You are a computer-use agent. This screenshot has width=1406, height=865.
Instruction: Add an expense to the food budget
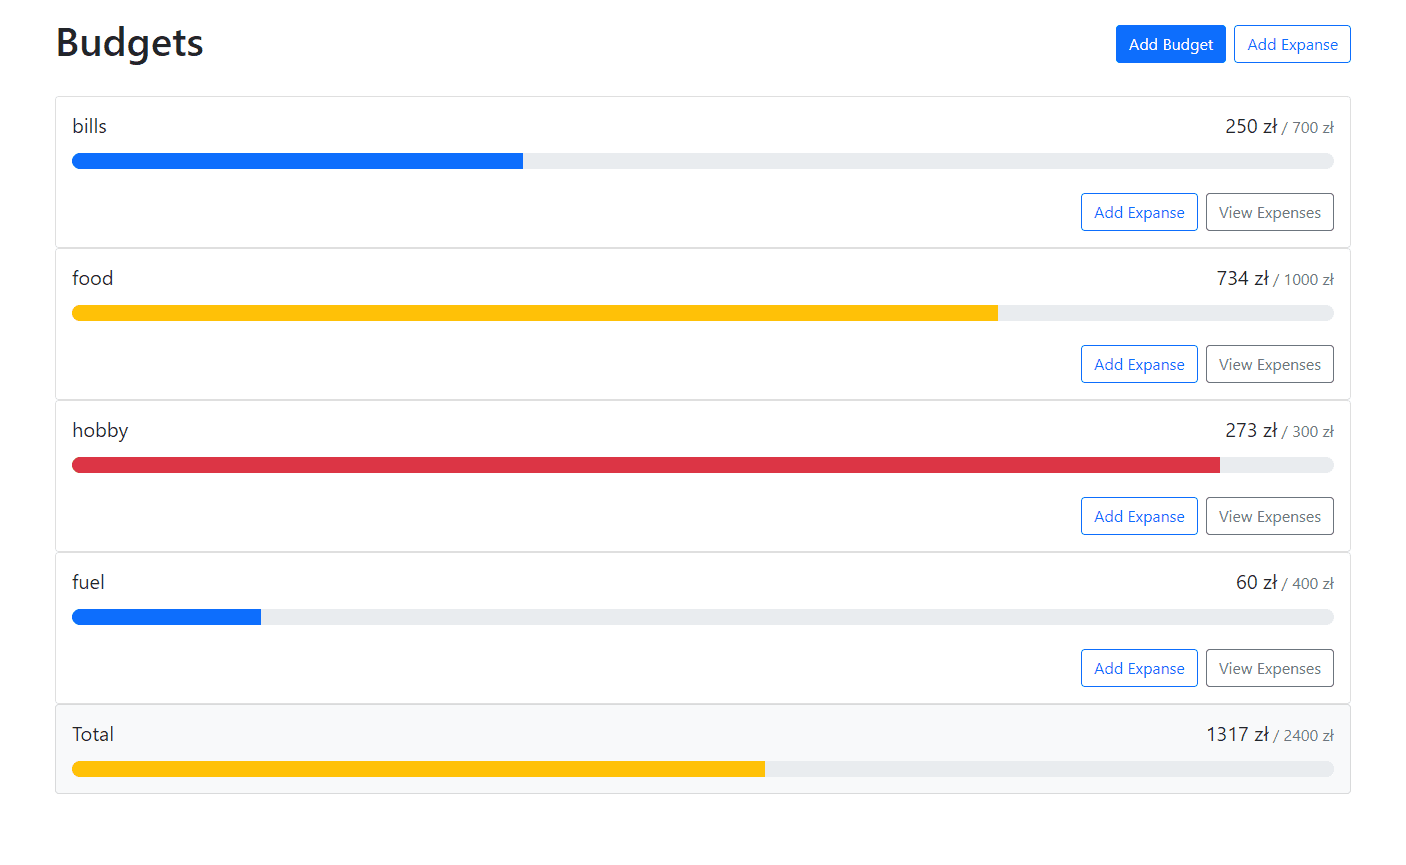[x=1139, y=364]
